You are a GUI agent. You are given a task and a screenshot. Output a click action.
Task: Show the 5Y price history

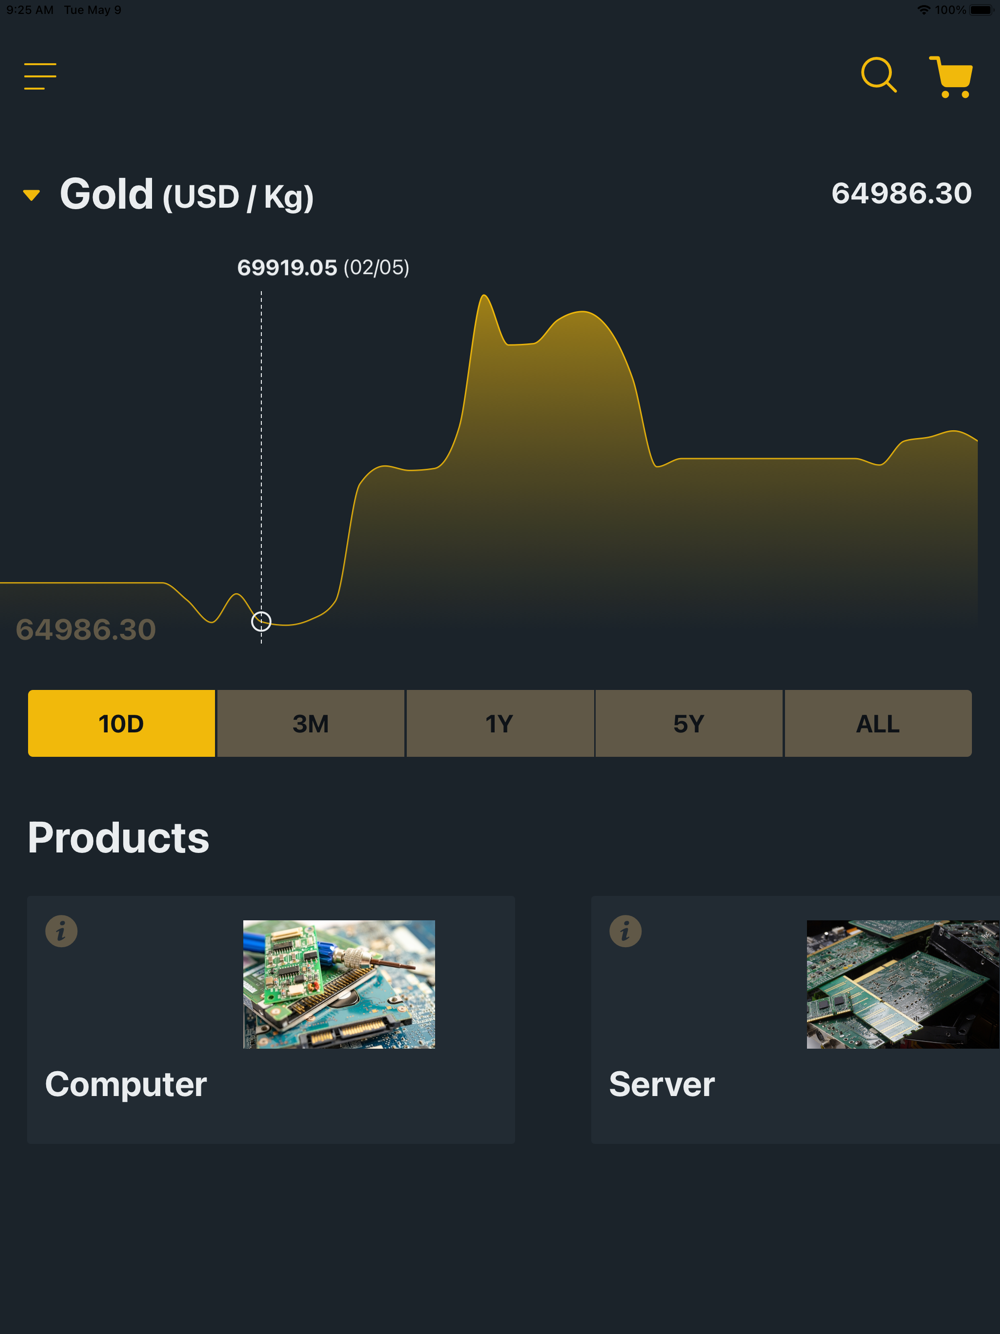coord(688,723)
